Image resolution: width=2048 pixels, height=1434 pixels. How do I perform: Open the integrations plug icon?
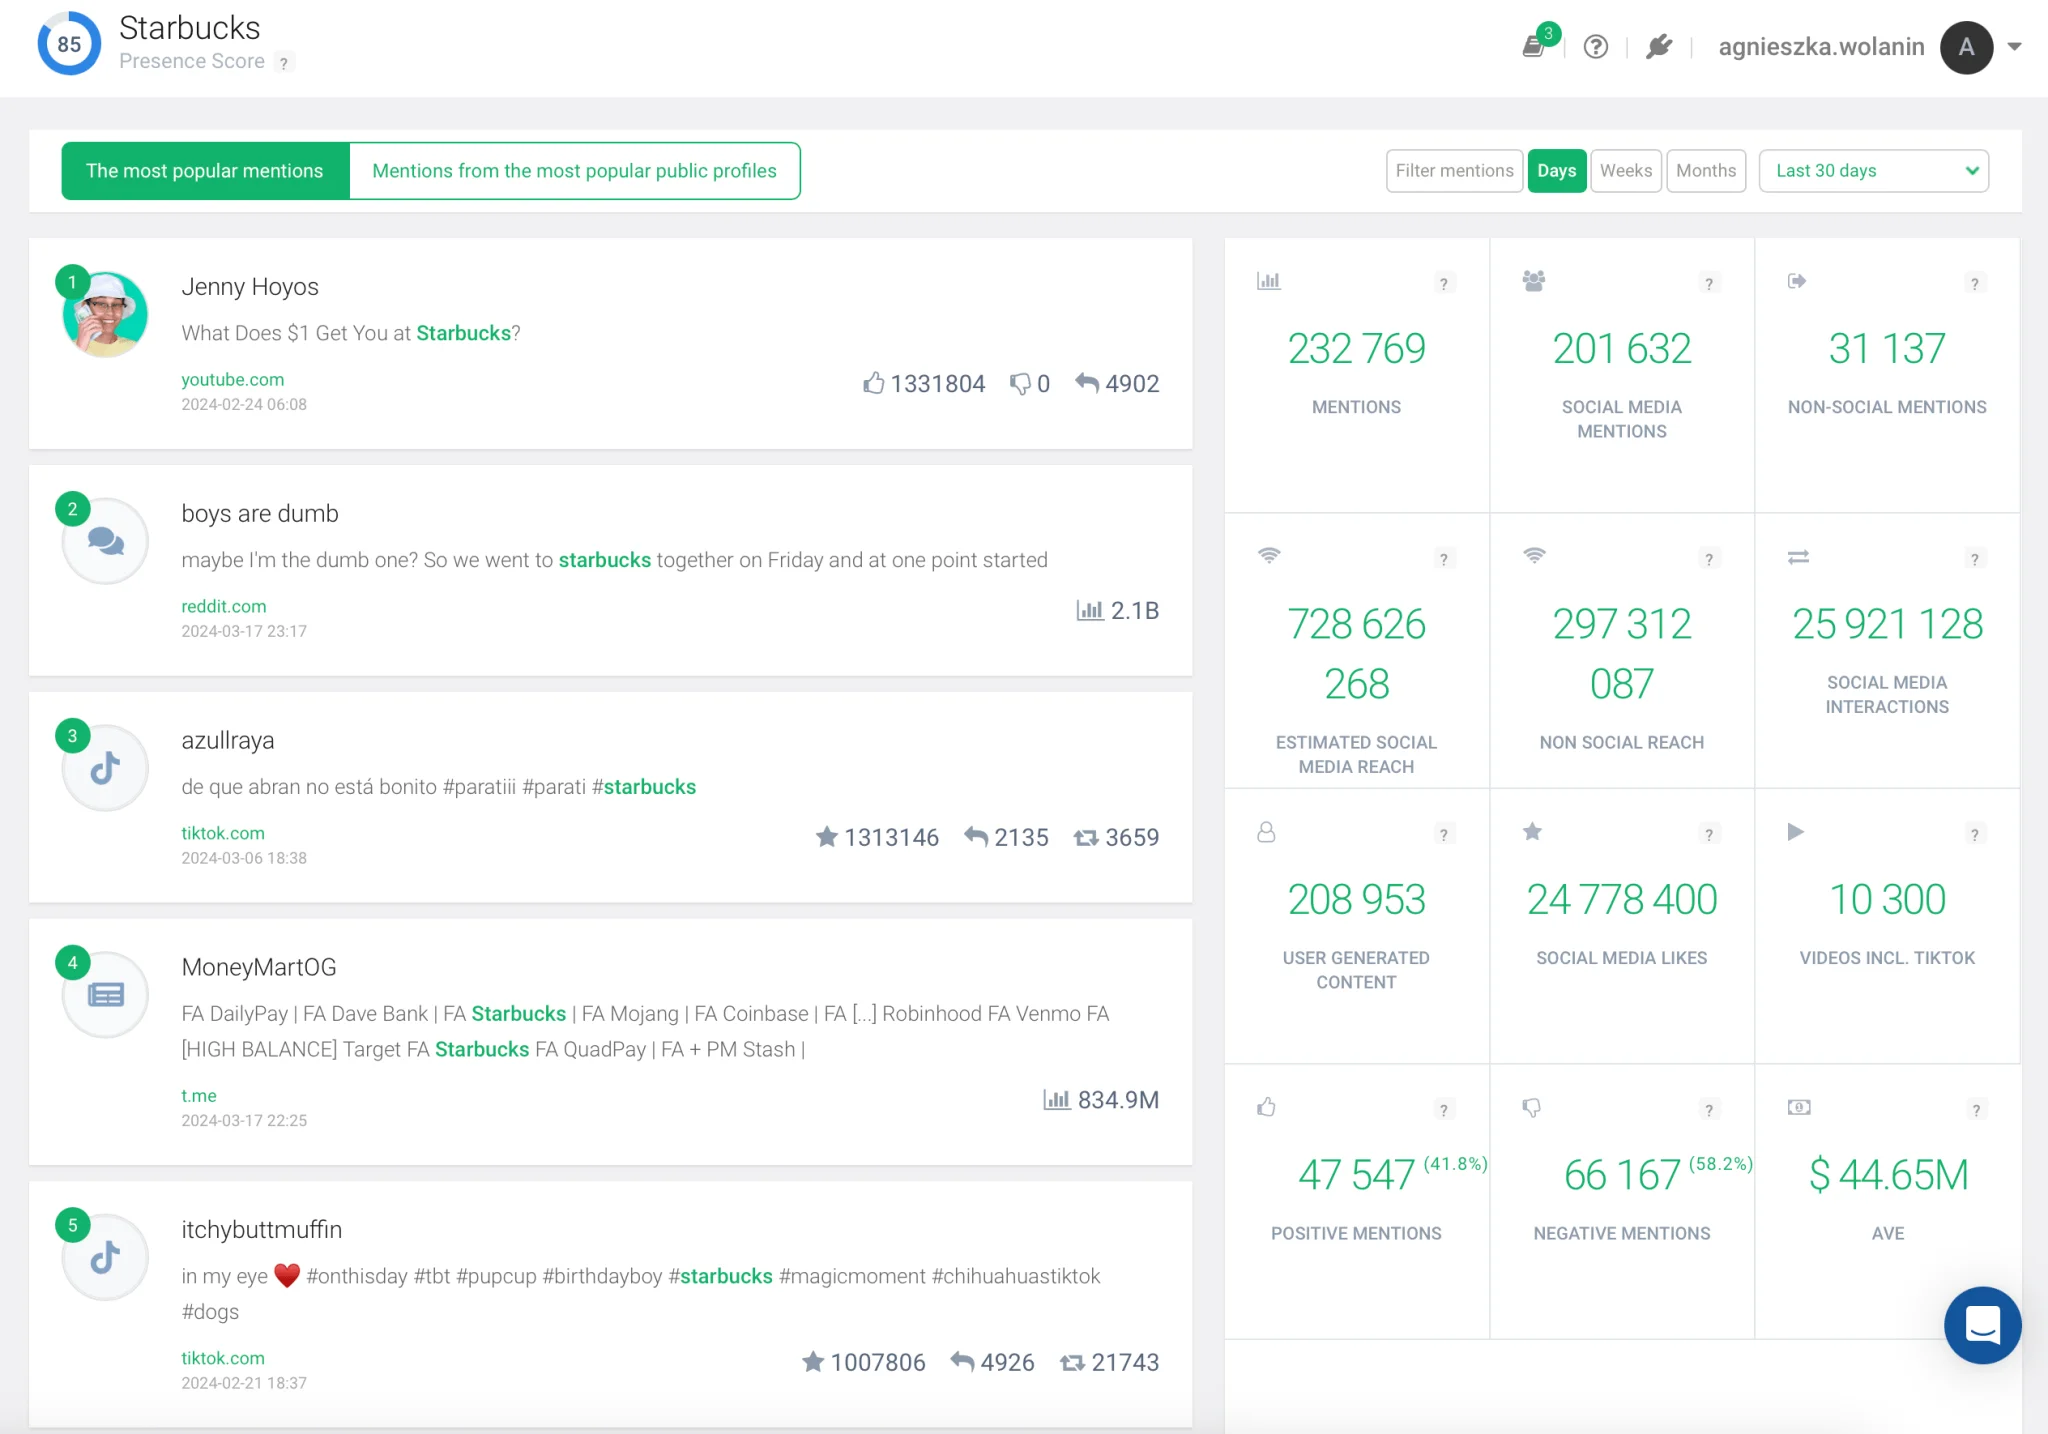click(x=1659, y=46)
